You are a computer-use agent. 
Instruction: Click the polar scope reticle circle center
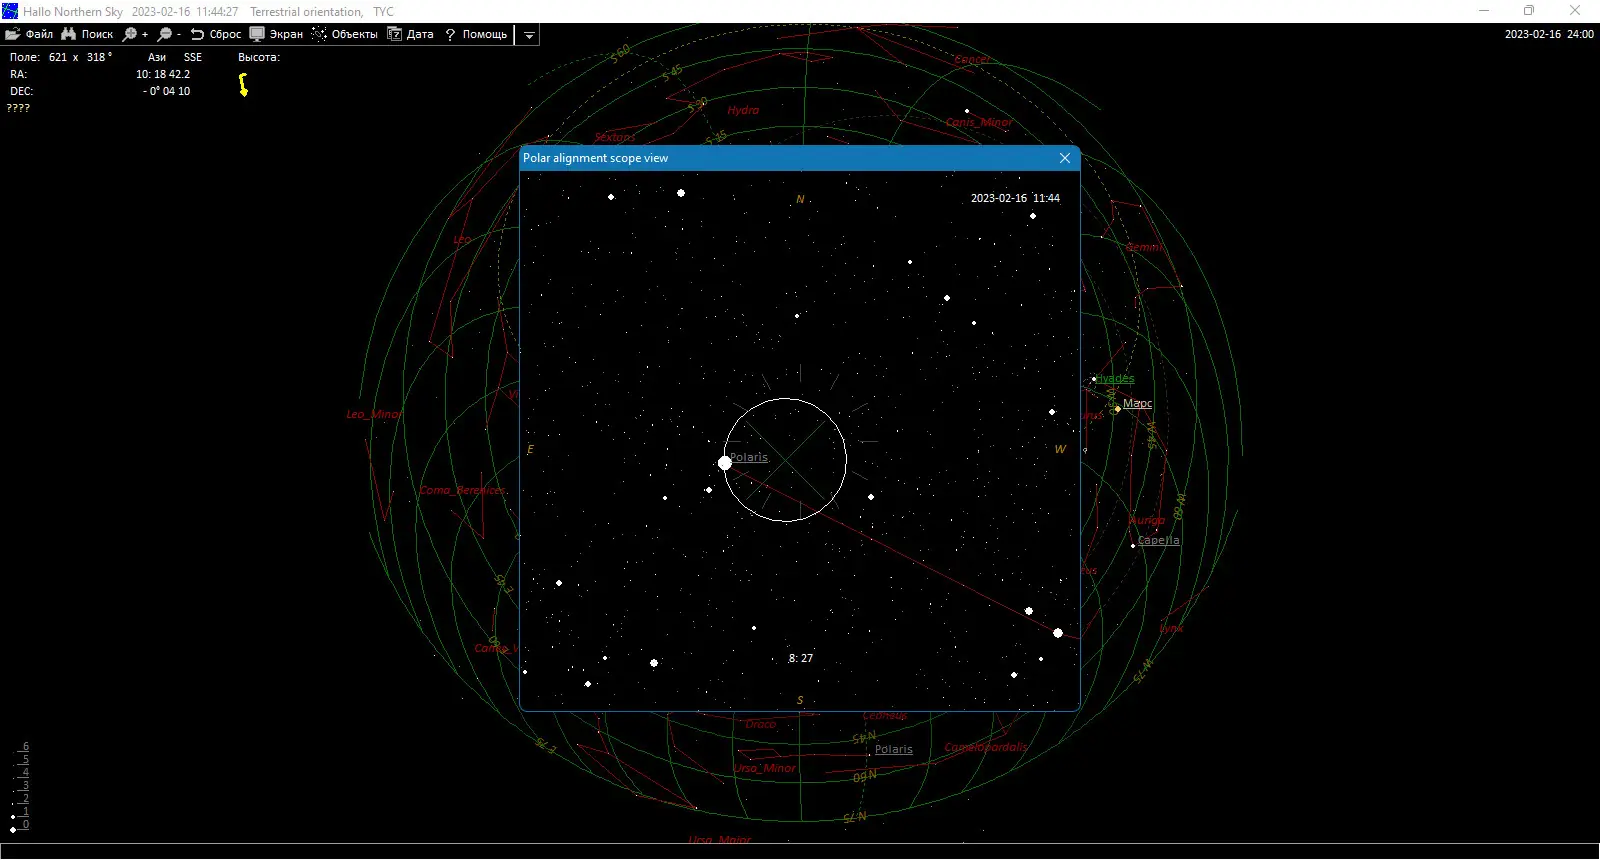(x=785, y=460)
